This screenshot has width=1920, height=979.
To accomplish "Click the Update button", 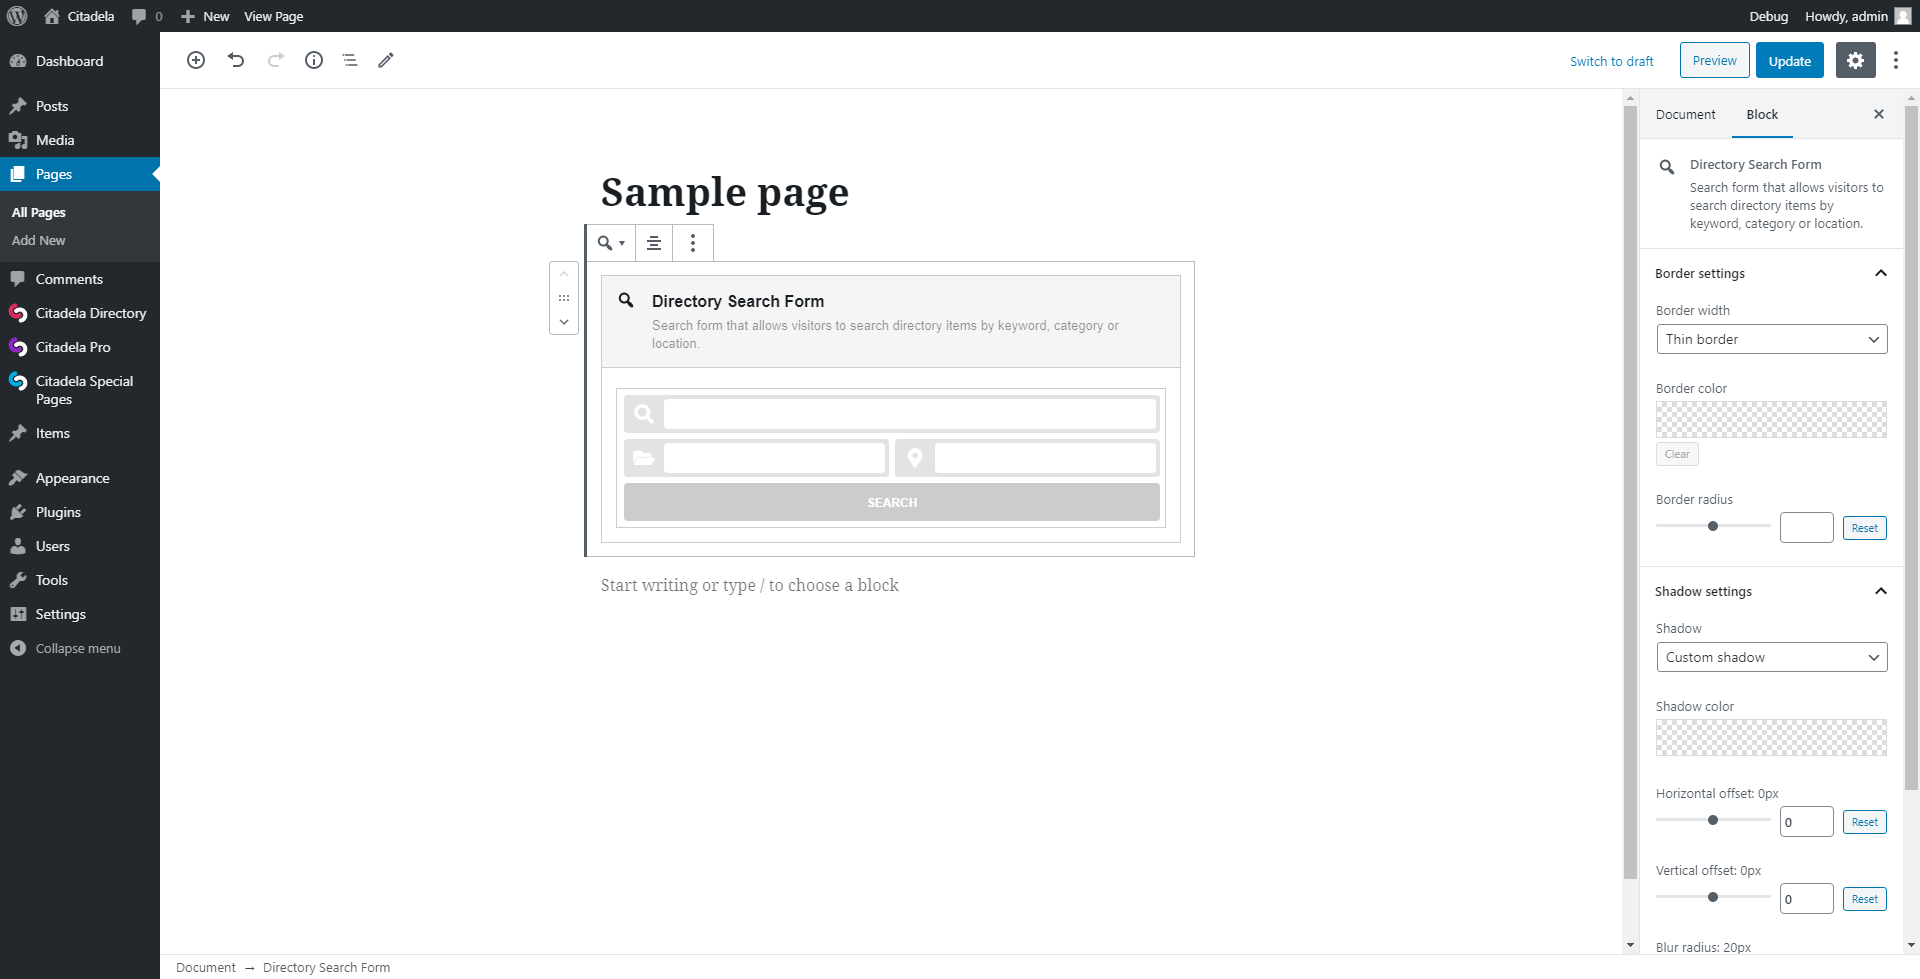I will [x=1790, y=60].
